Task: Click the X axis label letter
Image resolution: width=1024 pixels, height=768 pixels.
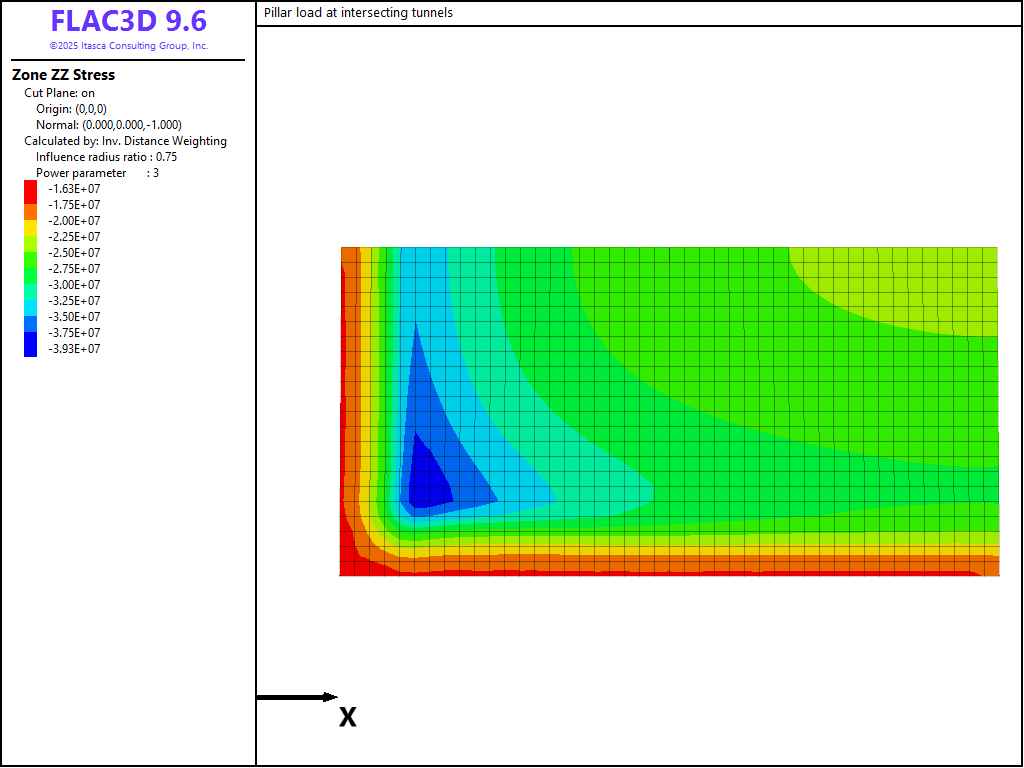Action: 347,717
